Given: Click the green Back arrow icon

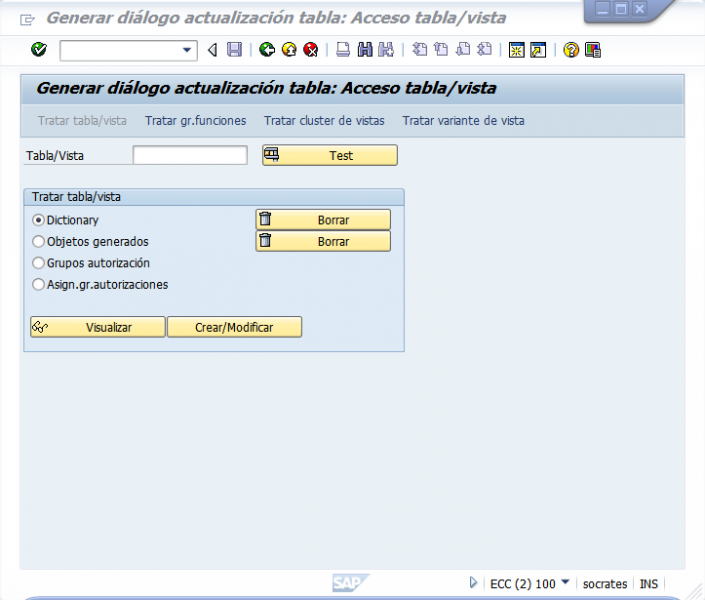Looking at the screenshot, I should [x=267, y=50].
